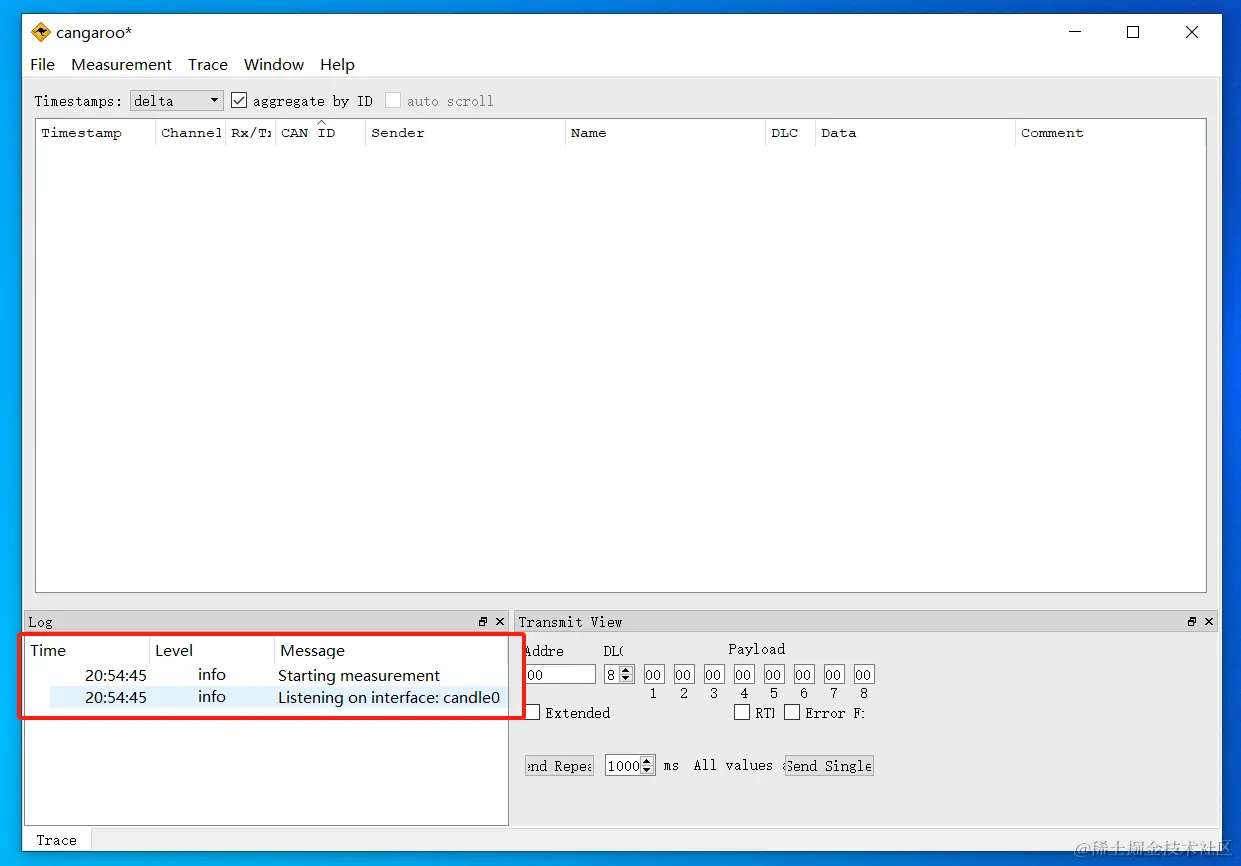Close the Transmit View panel

[1209, 622]
